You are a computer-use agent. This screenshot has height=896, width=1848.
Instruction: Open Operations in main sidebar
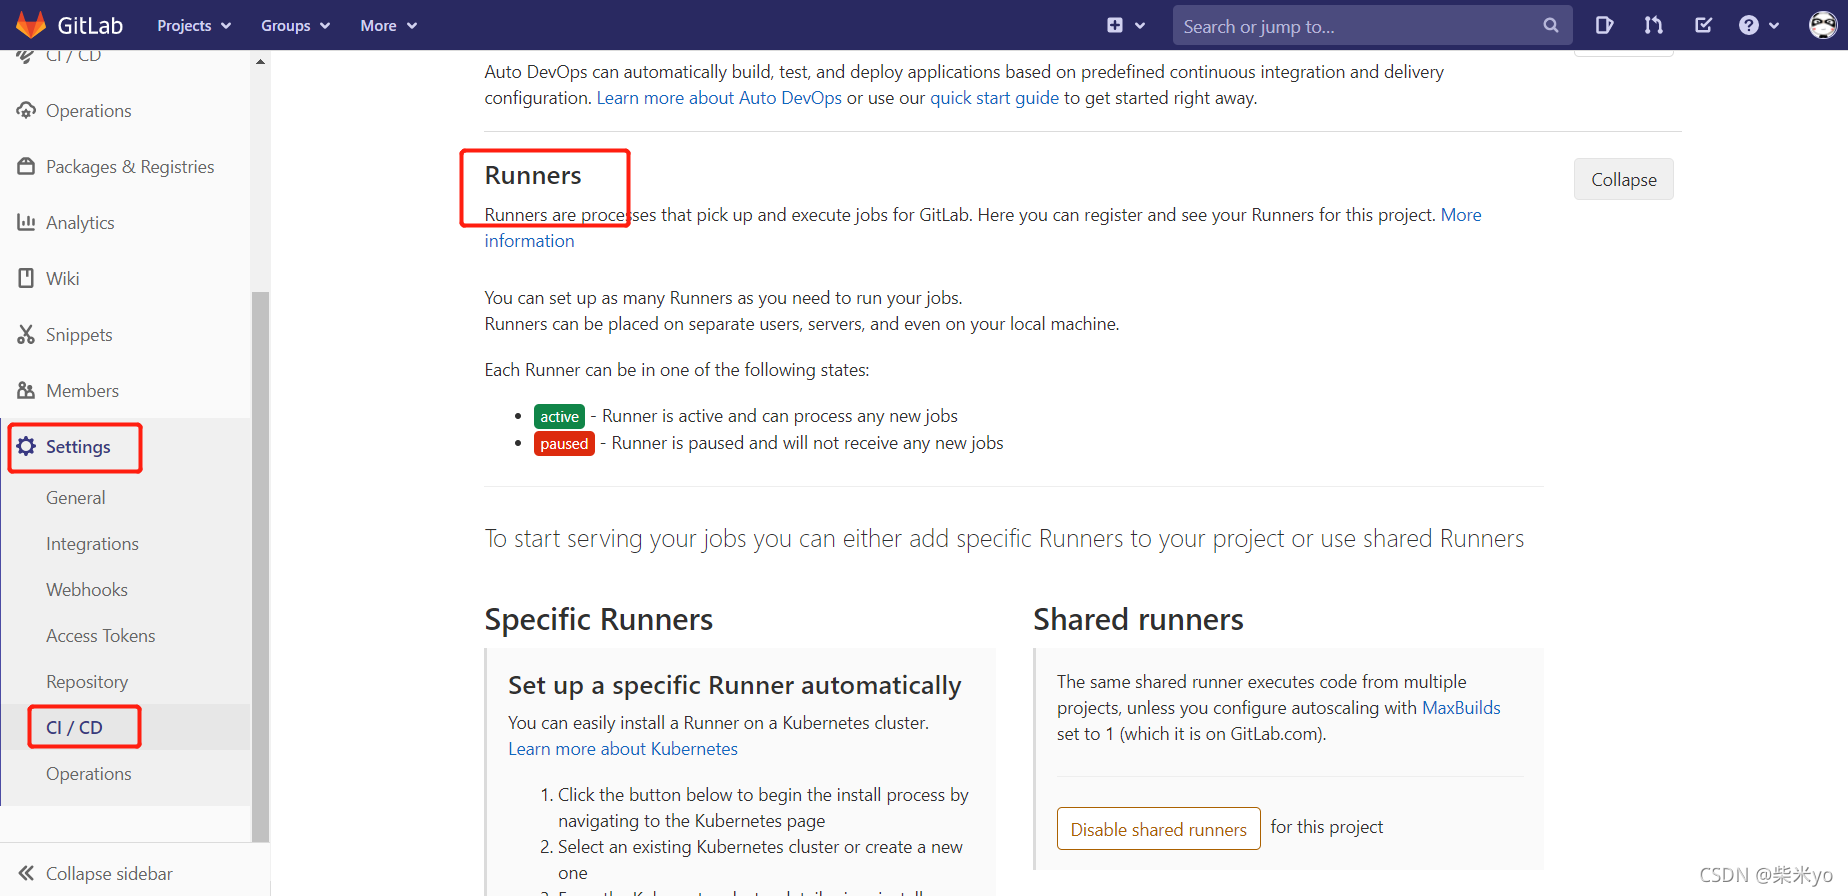[89, 111]
